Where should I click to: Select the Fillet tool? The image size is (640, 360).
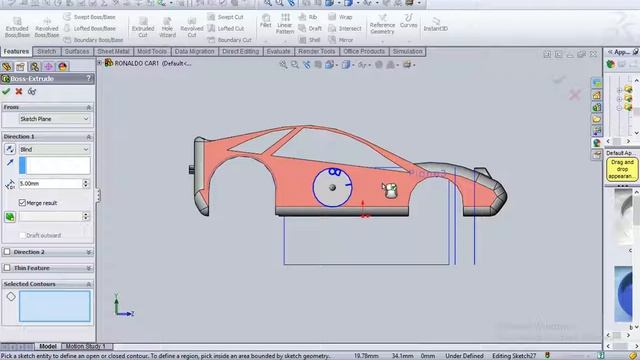pyautogui.click(x=266, y=20)
